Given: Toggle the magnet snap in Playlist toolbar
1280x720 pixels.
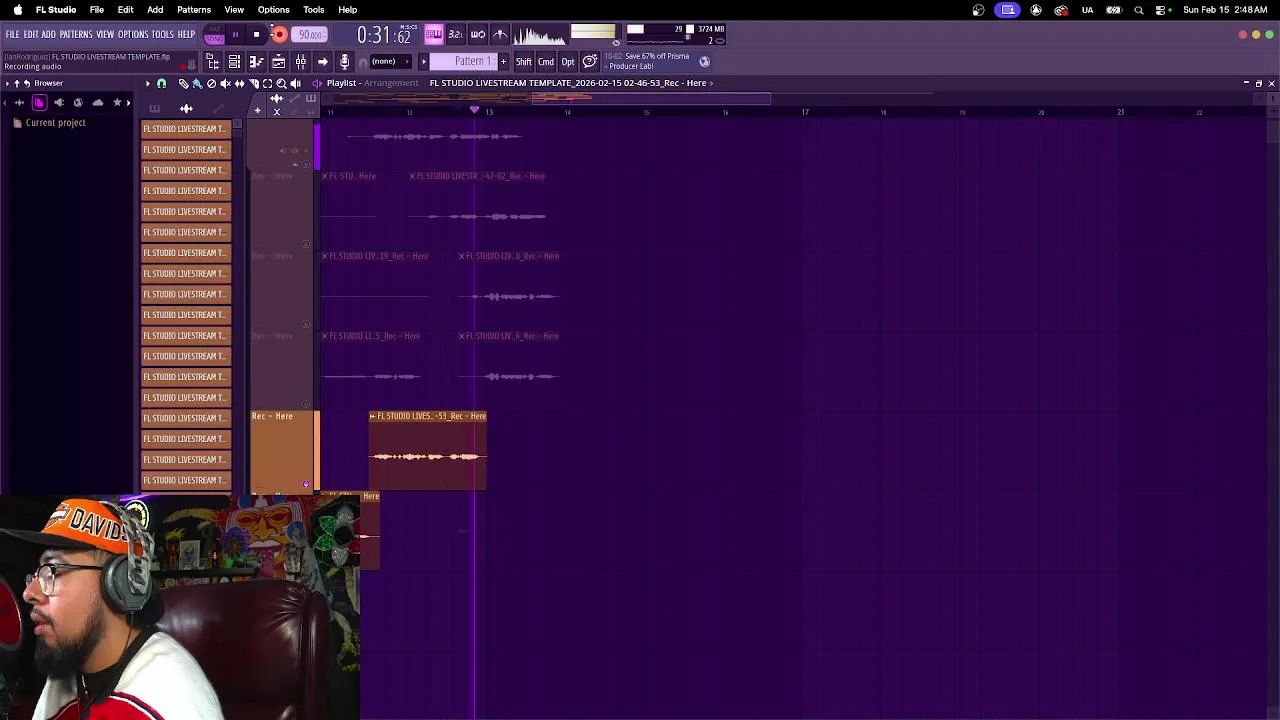Looking at the screenshot, I should 161,83.
